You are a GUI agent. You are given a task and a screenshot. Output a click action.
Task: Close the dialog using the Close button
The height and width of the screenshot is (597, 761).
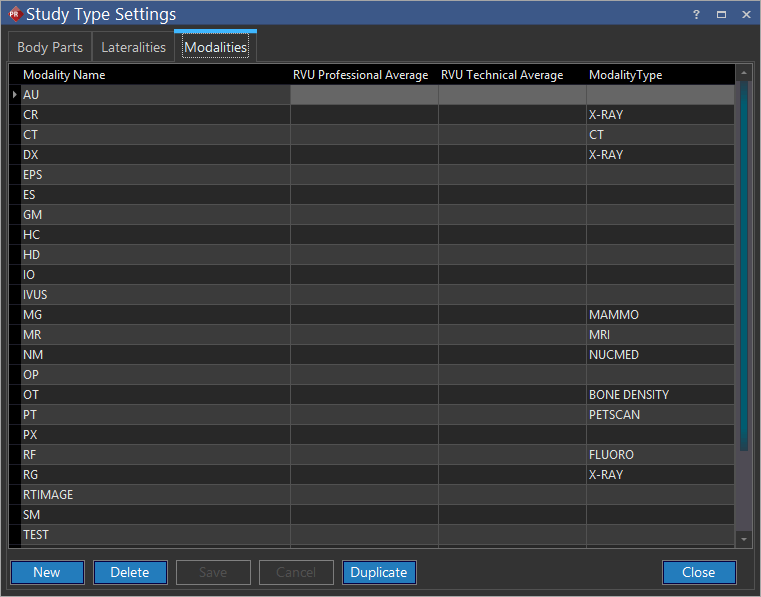[698, 572]
